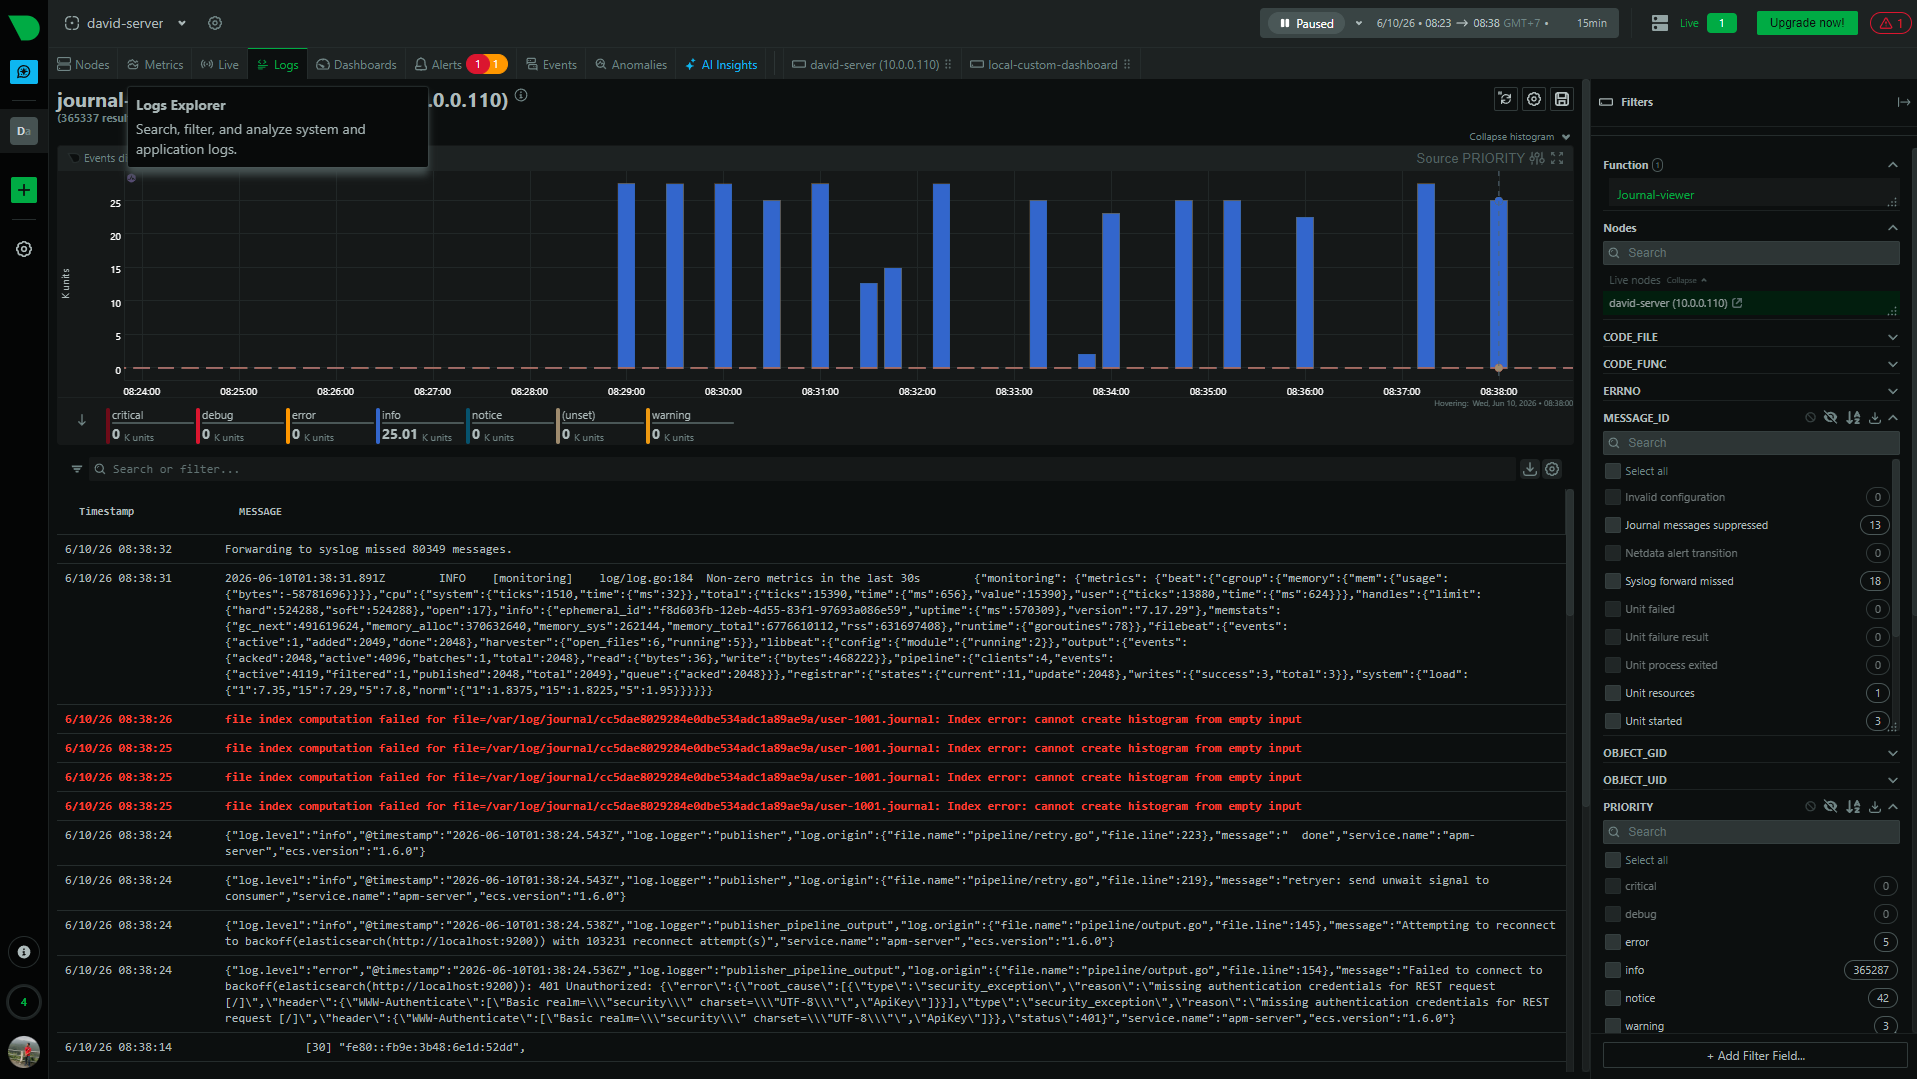Check Unit resources filter
Image resolution: width=1917 pixels, height=1079 pixels.
pos(1612,693)
